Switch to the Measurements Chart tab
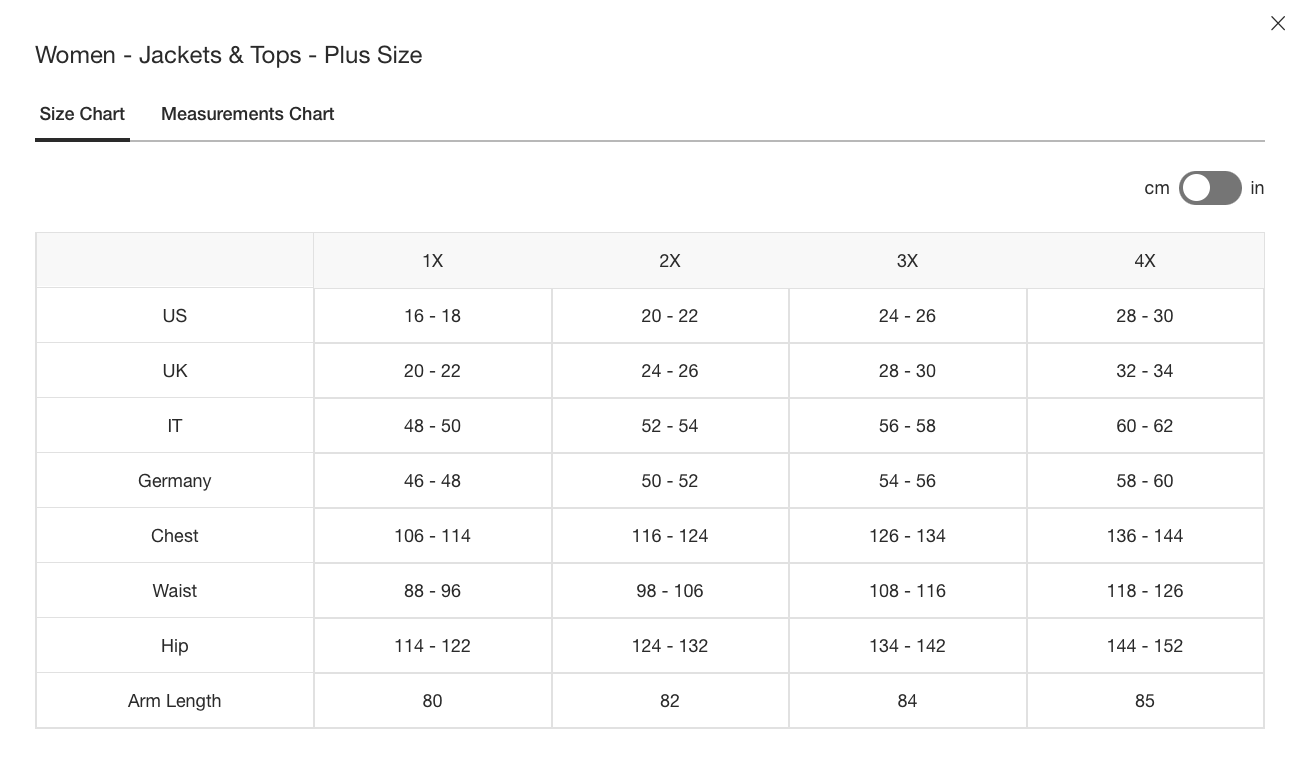Image resolution: width=1302 pixels, height=762 pixels. tap(247, 114)
